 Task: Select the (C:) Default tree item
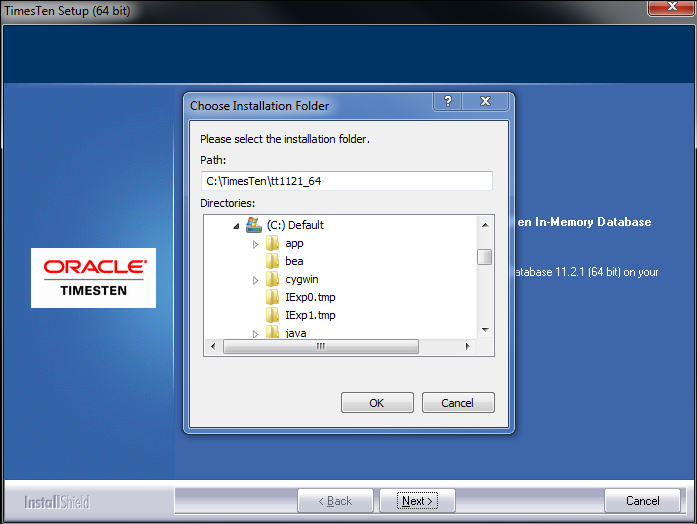coord(295,225)
